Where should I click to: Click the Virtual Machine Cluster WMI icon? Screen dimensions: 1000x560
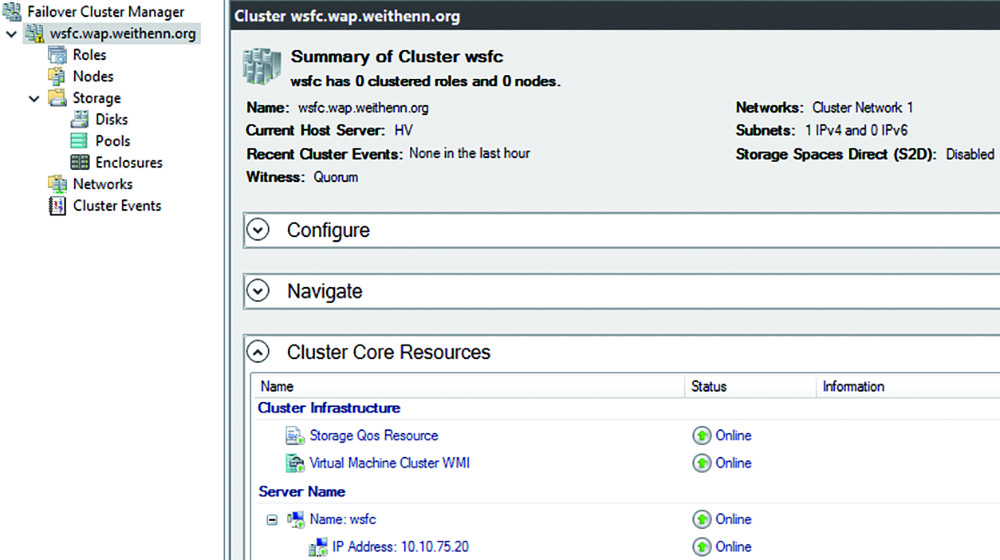295,463
